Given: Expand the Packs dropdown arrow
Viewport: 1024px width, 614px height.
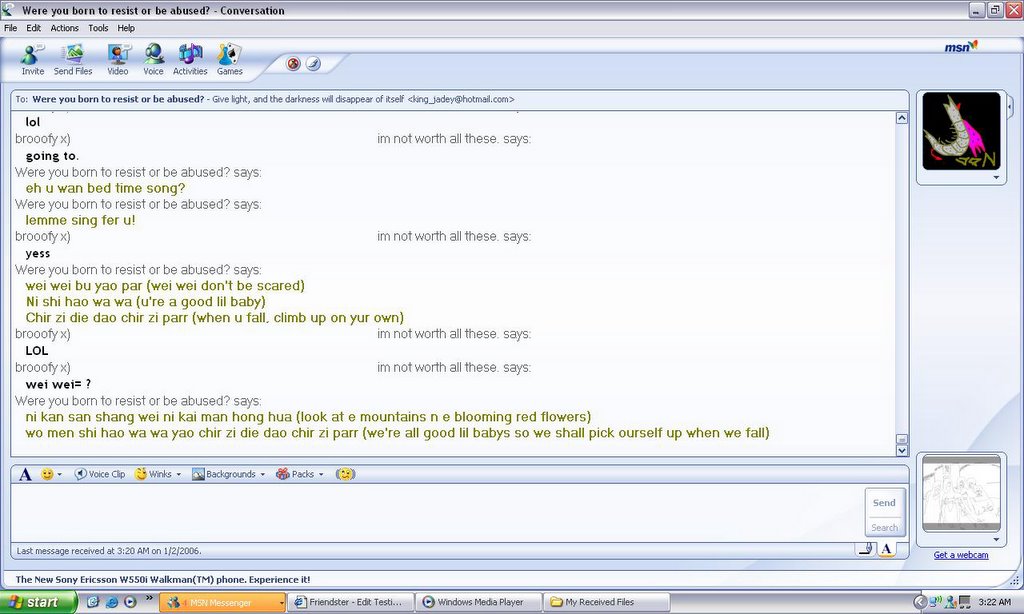Looking at the screenshot, I should 321,475.
